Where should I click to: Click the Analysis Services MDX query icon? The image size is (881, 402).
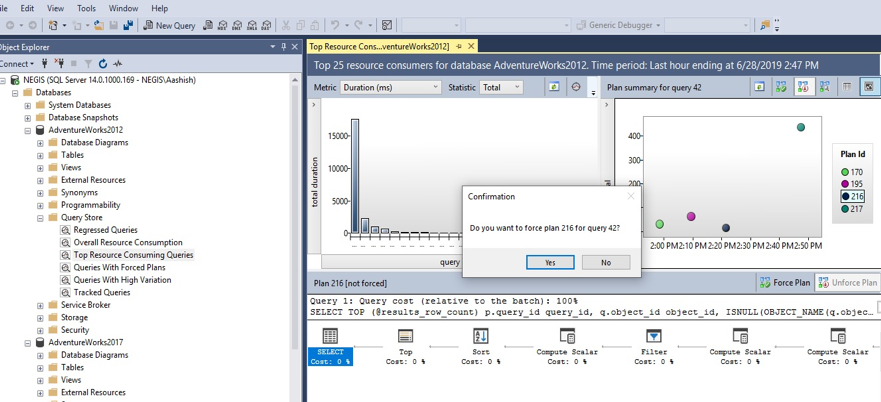(x=222, y=25)
